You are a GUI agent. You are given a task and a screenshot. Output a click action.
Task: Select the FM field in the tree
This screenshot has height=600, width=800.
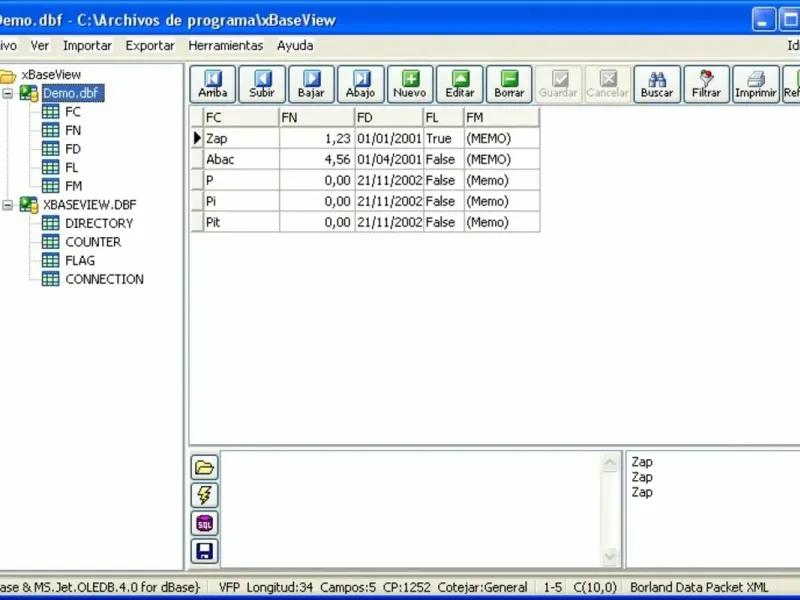tap(73, 186)
